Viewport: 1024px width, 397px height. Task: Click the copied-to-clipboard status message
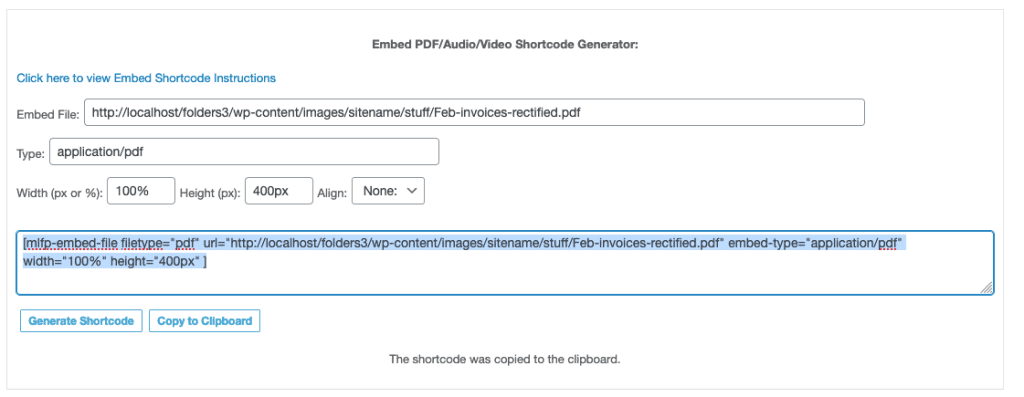pos(505,359)
